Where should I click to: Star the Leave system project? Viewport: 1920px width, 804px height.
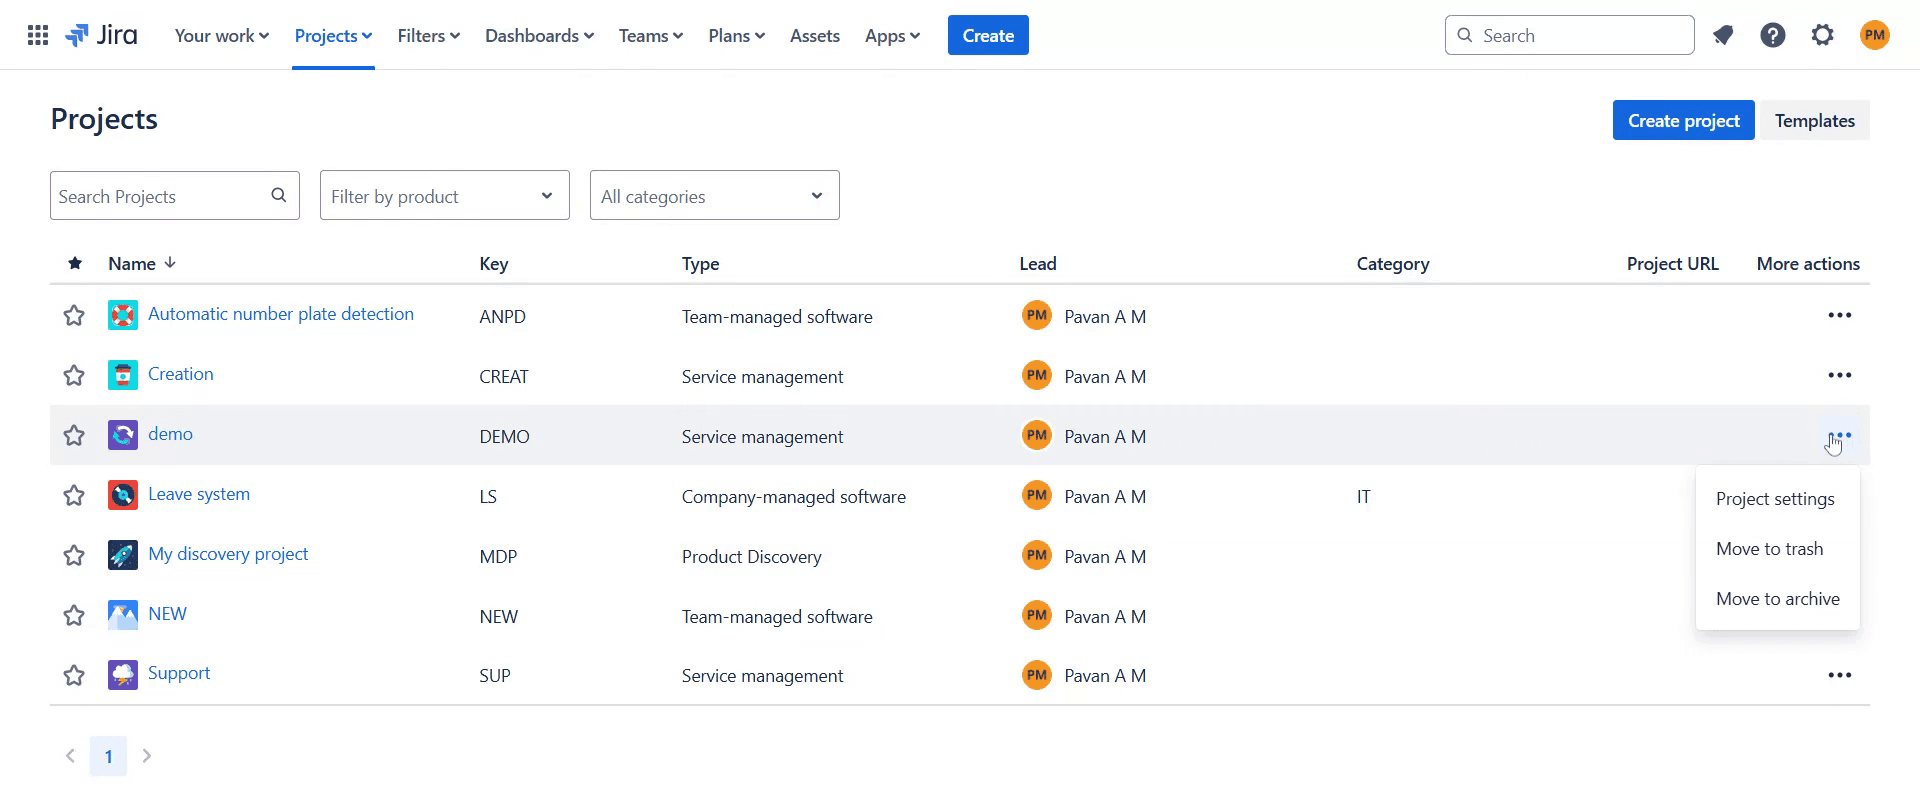(x=74, y=496)
